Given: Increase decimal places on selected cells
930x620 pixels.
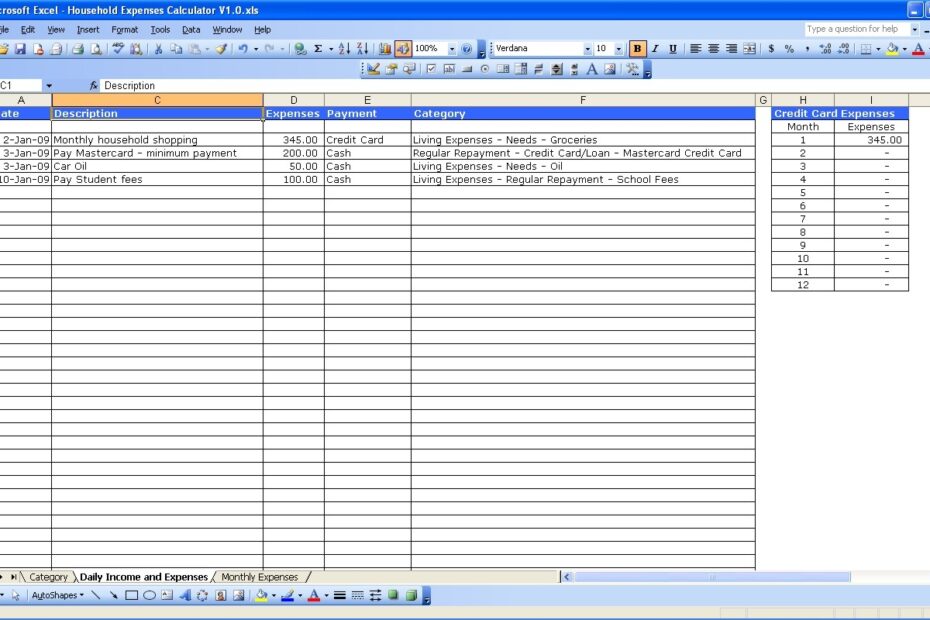Looking at the screenshot, I should click(824, 47).
